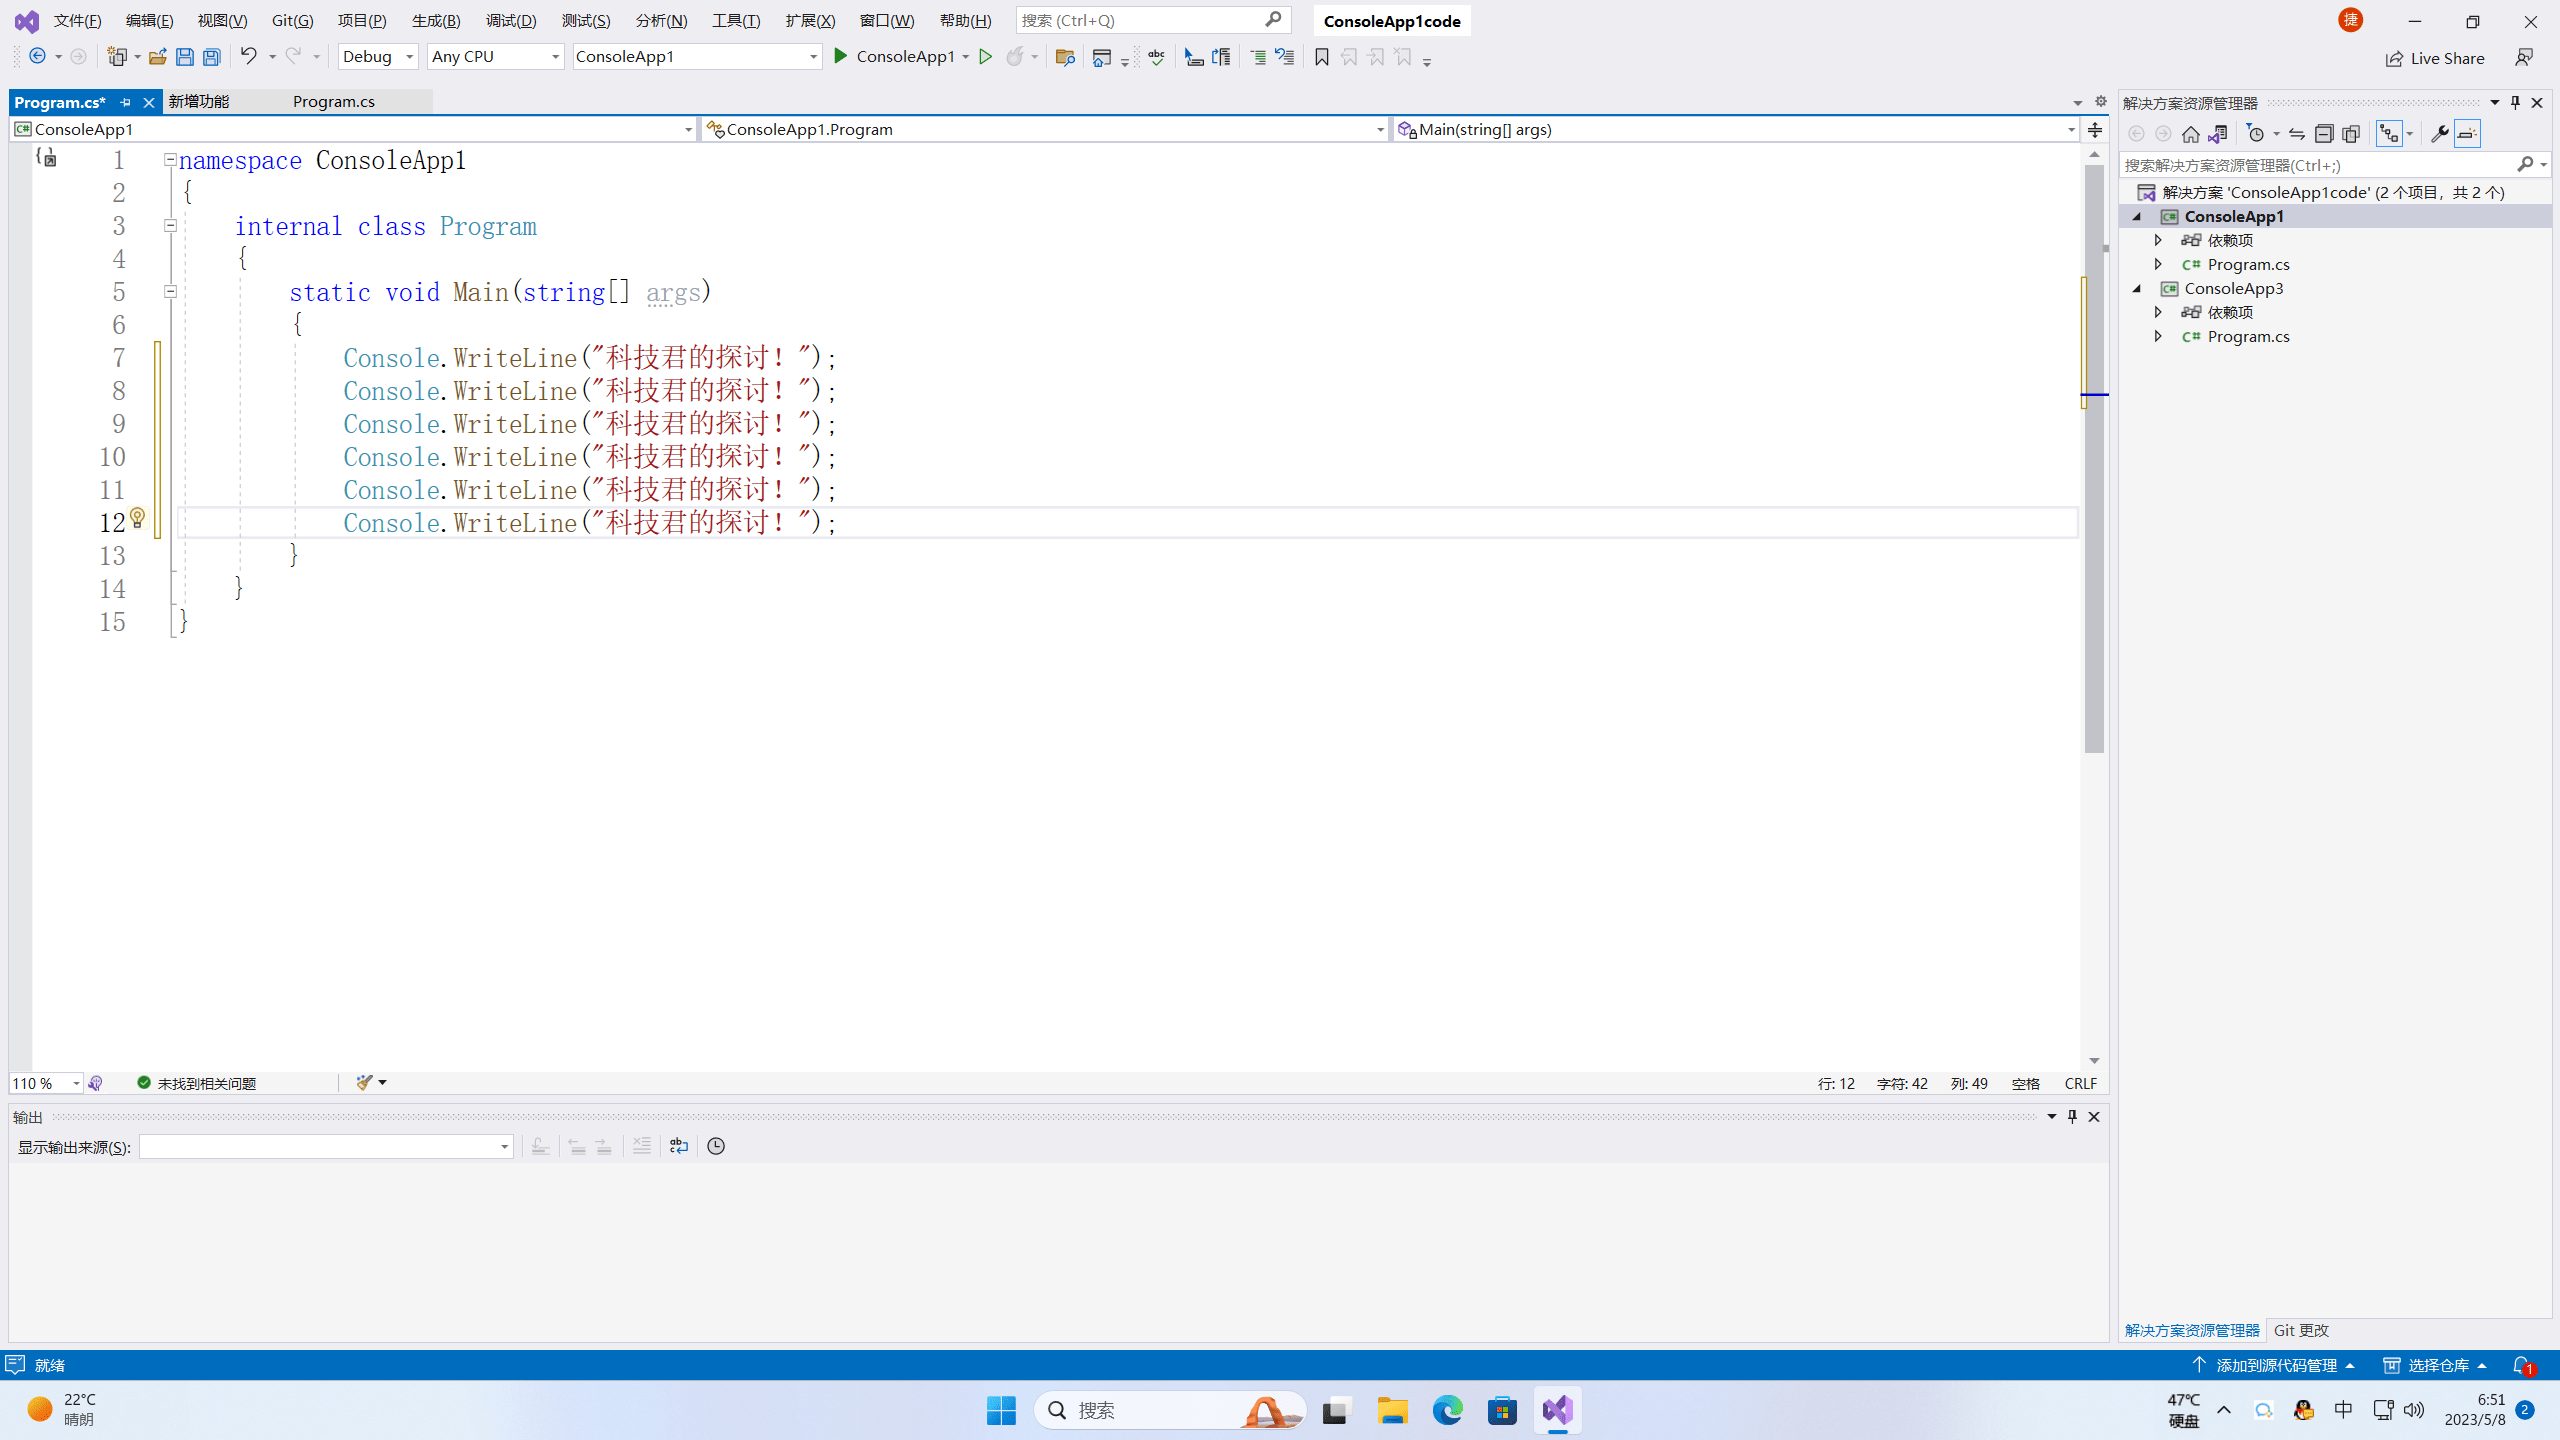Open the Main(string[] args) member dropdown
This screenshot has height=1440, width=2560.
[1736, 129]
